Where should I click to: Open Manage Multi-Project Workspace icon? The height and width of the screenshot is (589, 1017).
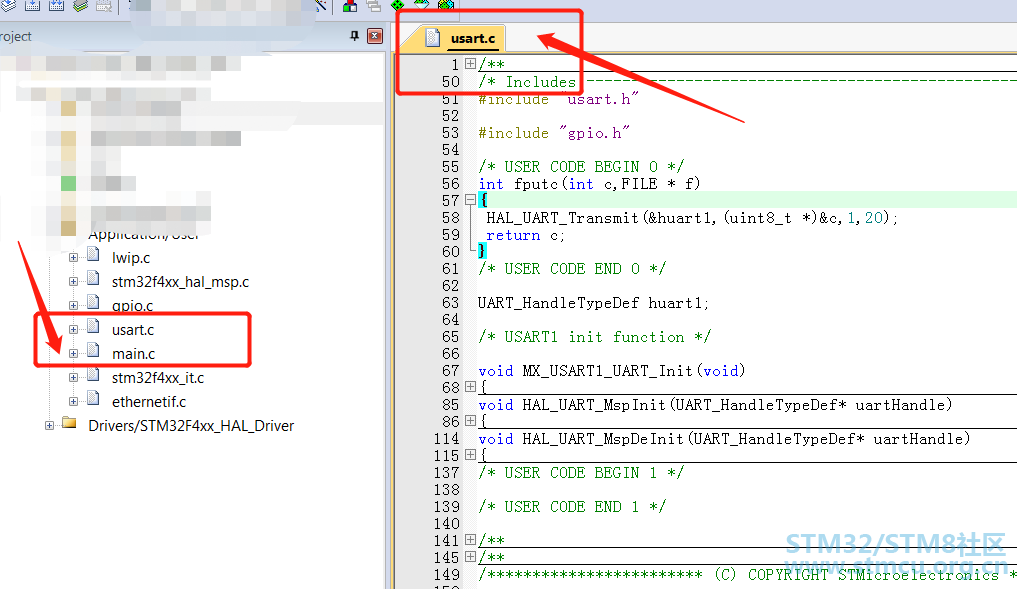tap(374, 6)
